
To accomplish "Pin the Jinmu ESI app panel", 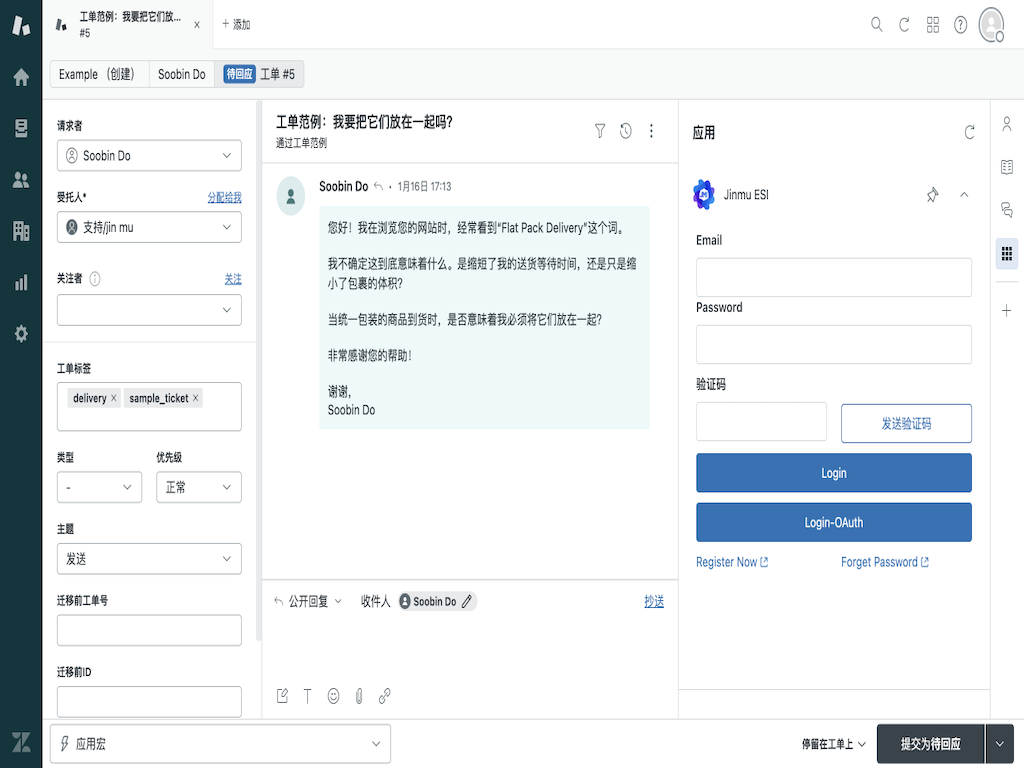I will 932,196.
